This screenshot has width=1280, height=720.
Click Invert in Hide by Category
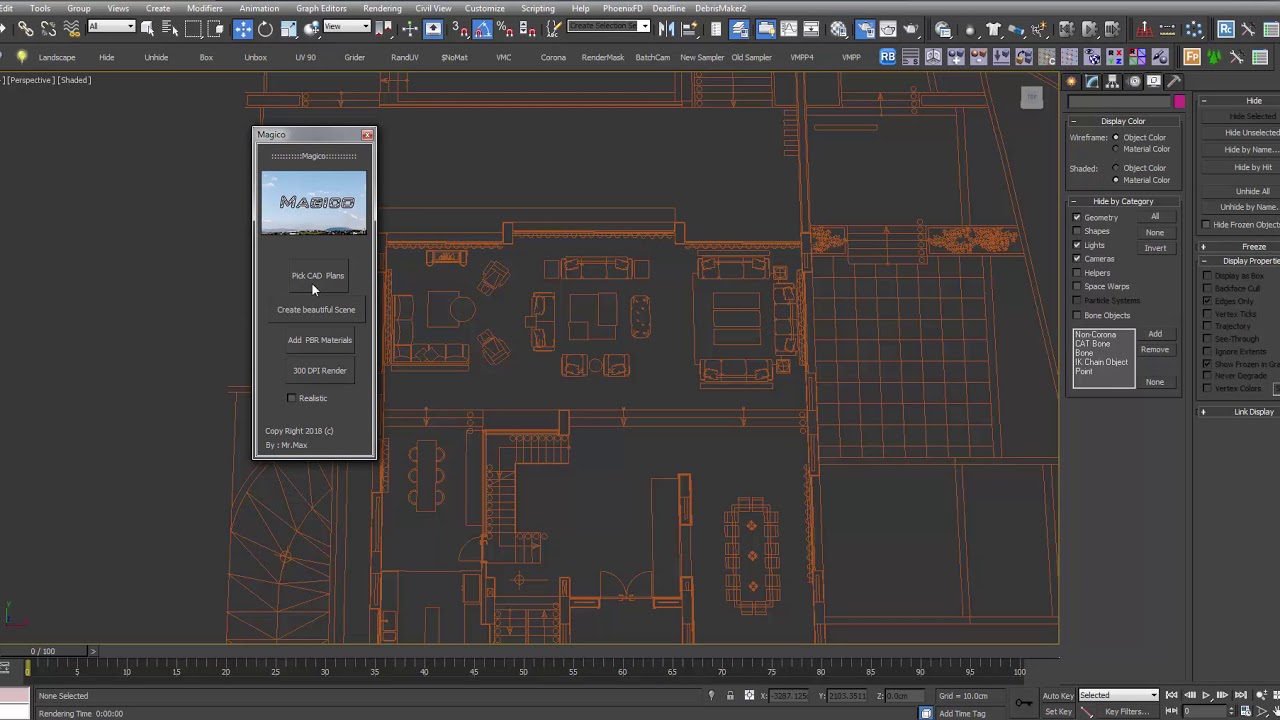1155,248
